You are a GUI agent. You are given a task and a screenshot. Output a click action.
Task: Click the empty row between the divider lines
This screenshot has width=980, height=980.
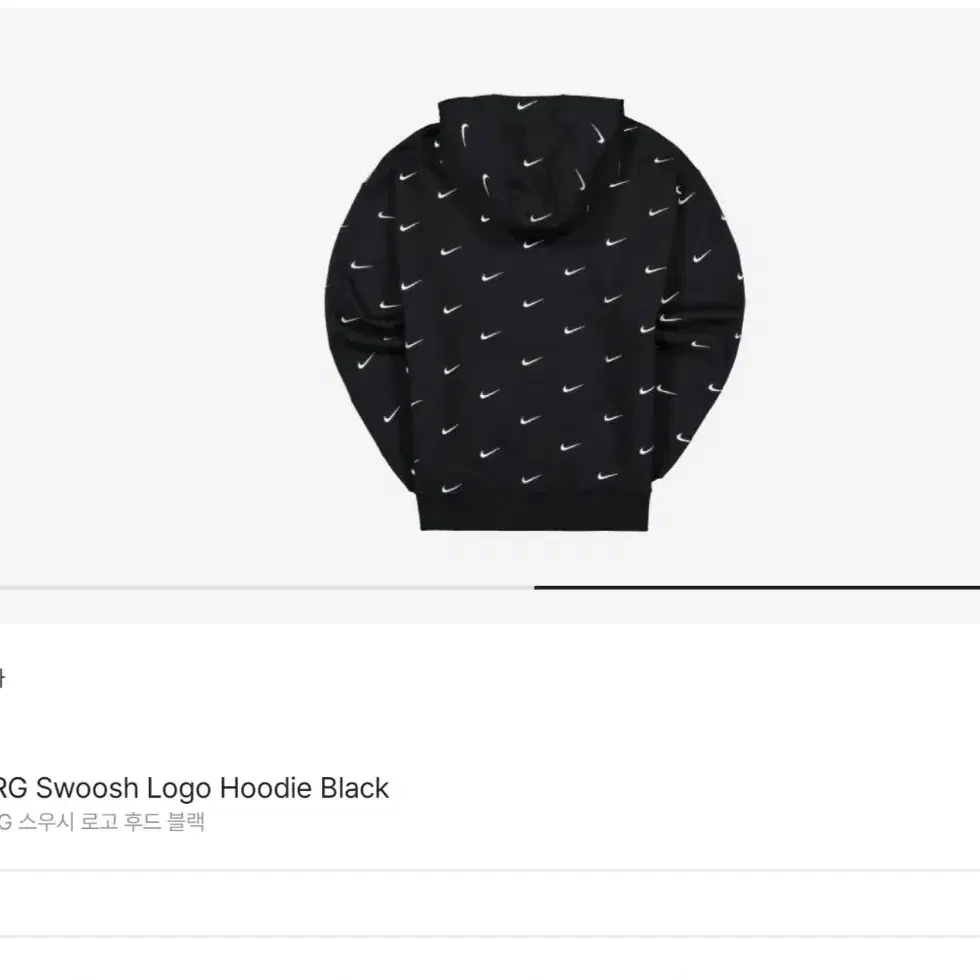click(x=490, y=903)
